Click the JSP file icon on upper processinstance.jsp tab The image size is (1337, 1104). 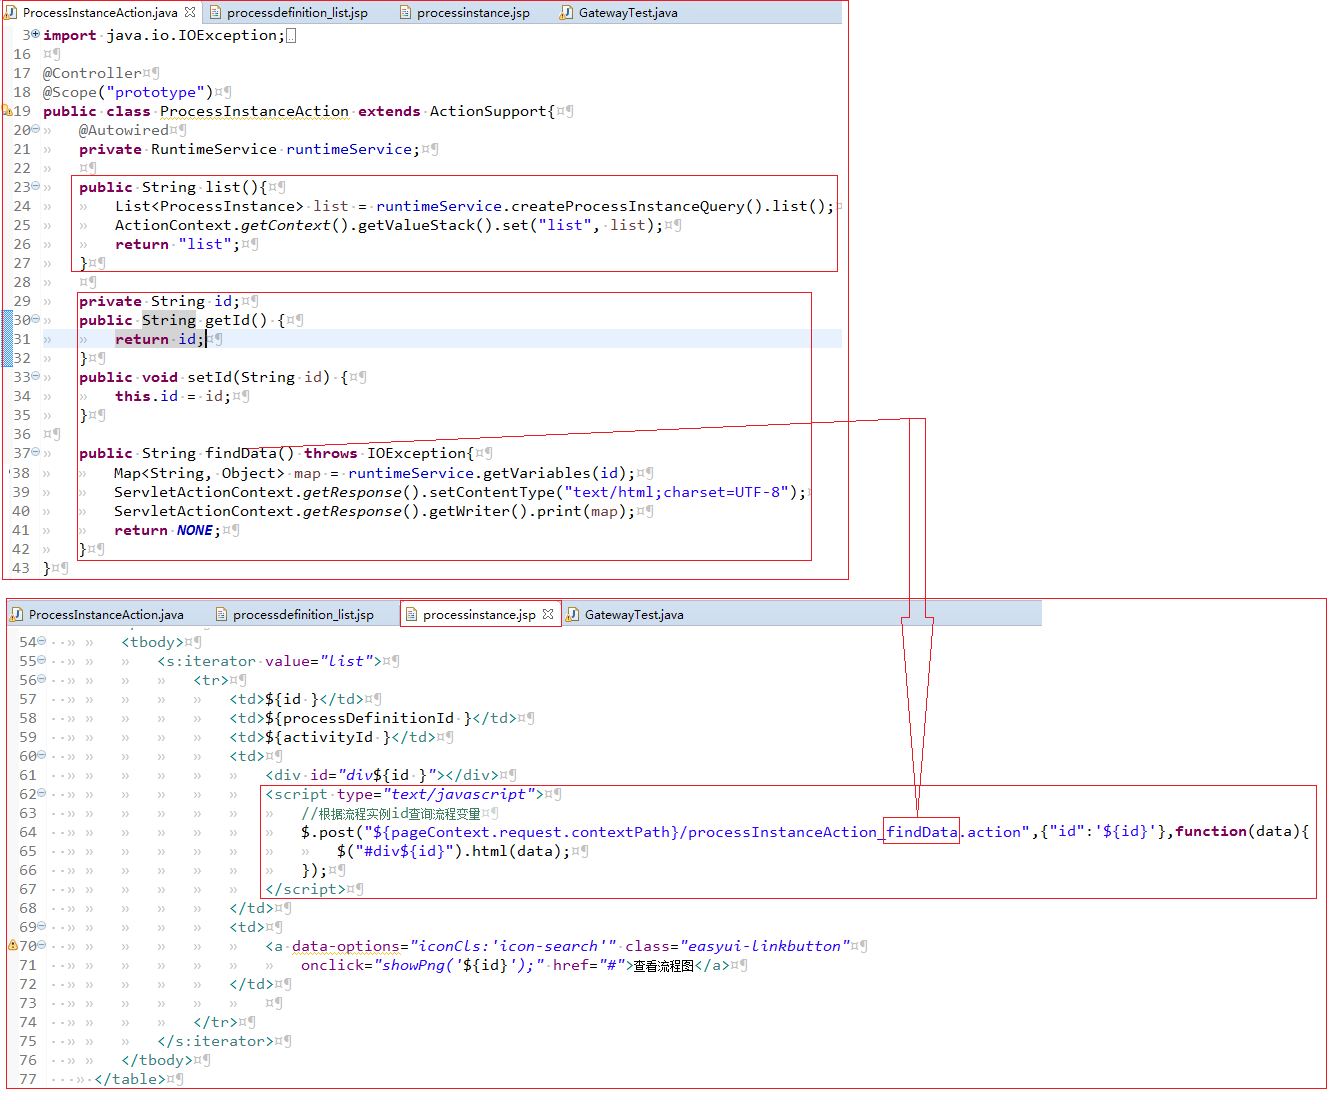pyautogui.click(x=405, y=13)
